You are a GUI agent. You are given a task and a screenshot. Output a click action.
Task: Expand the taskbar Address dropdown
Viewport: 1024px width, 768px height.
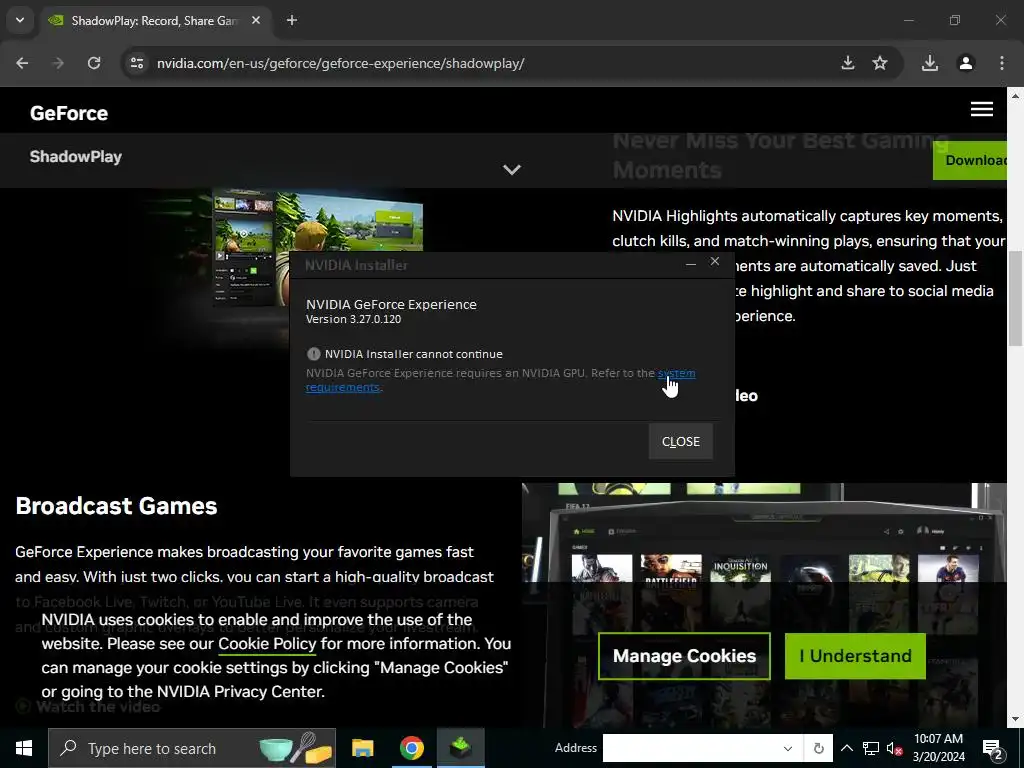point(788,748)
